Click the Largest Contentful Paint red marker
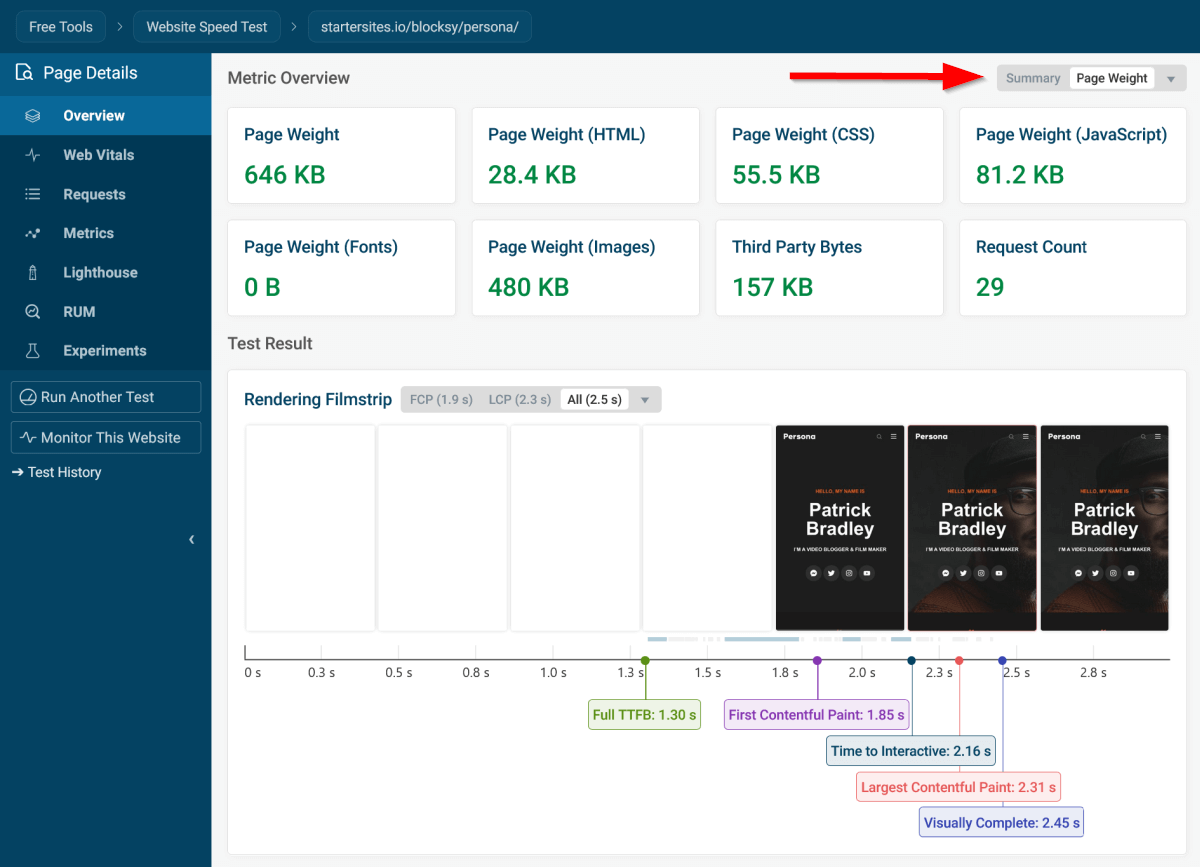1200x867 pixels. [959, 660]
